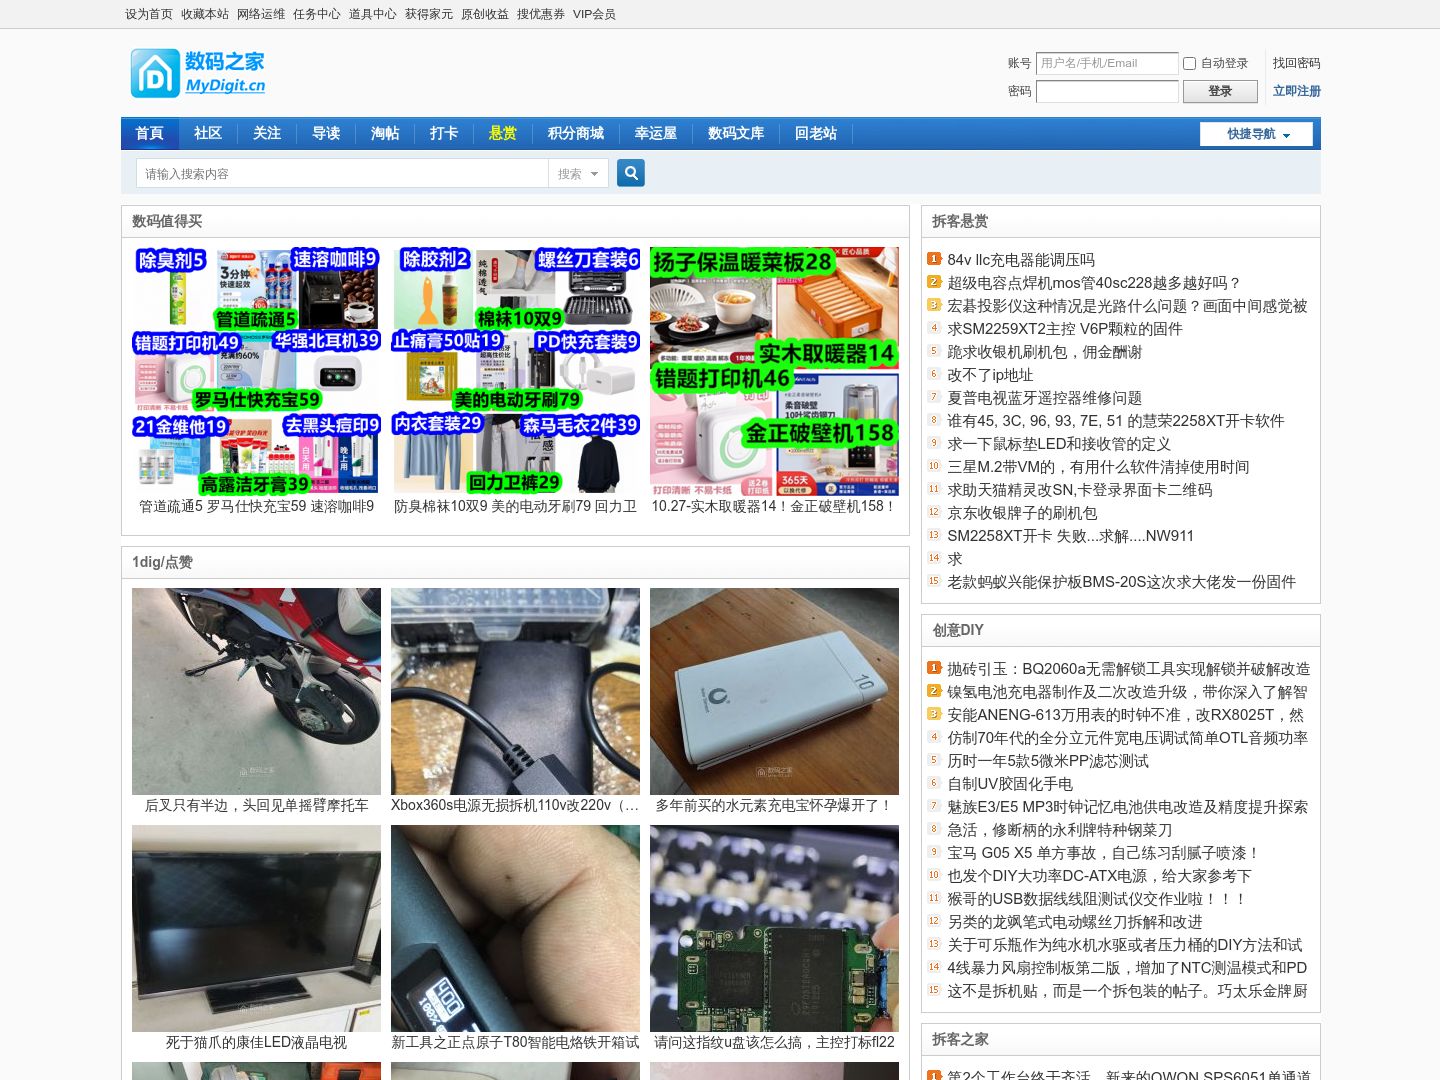The width and height of the screenshot is (1440, 1080).
Task: Open post 猴哥的USB数据线线阻测试仪
Action: 1097,899
